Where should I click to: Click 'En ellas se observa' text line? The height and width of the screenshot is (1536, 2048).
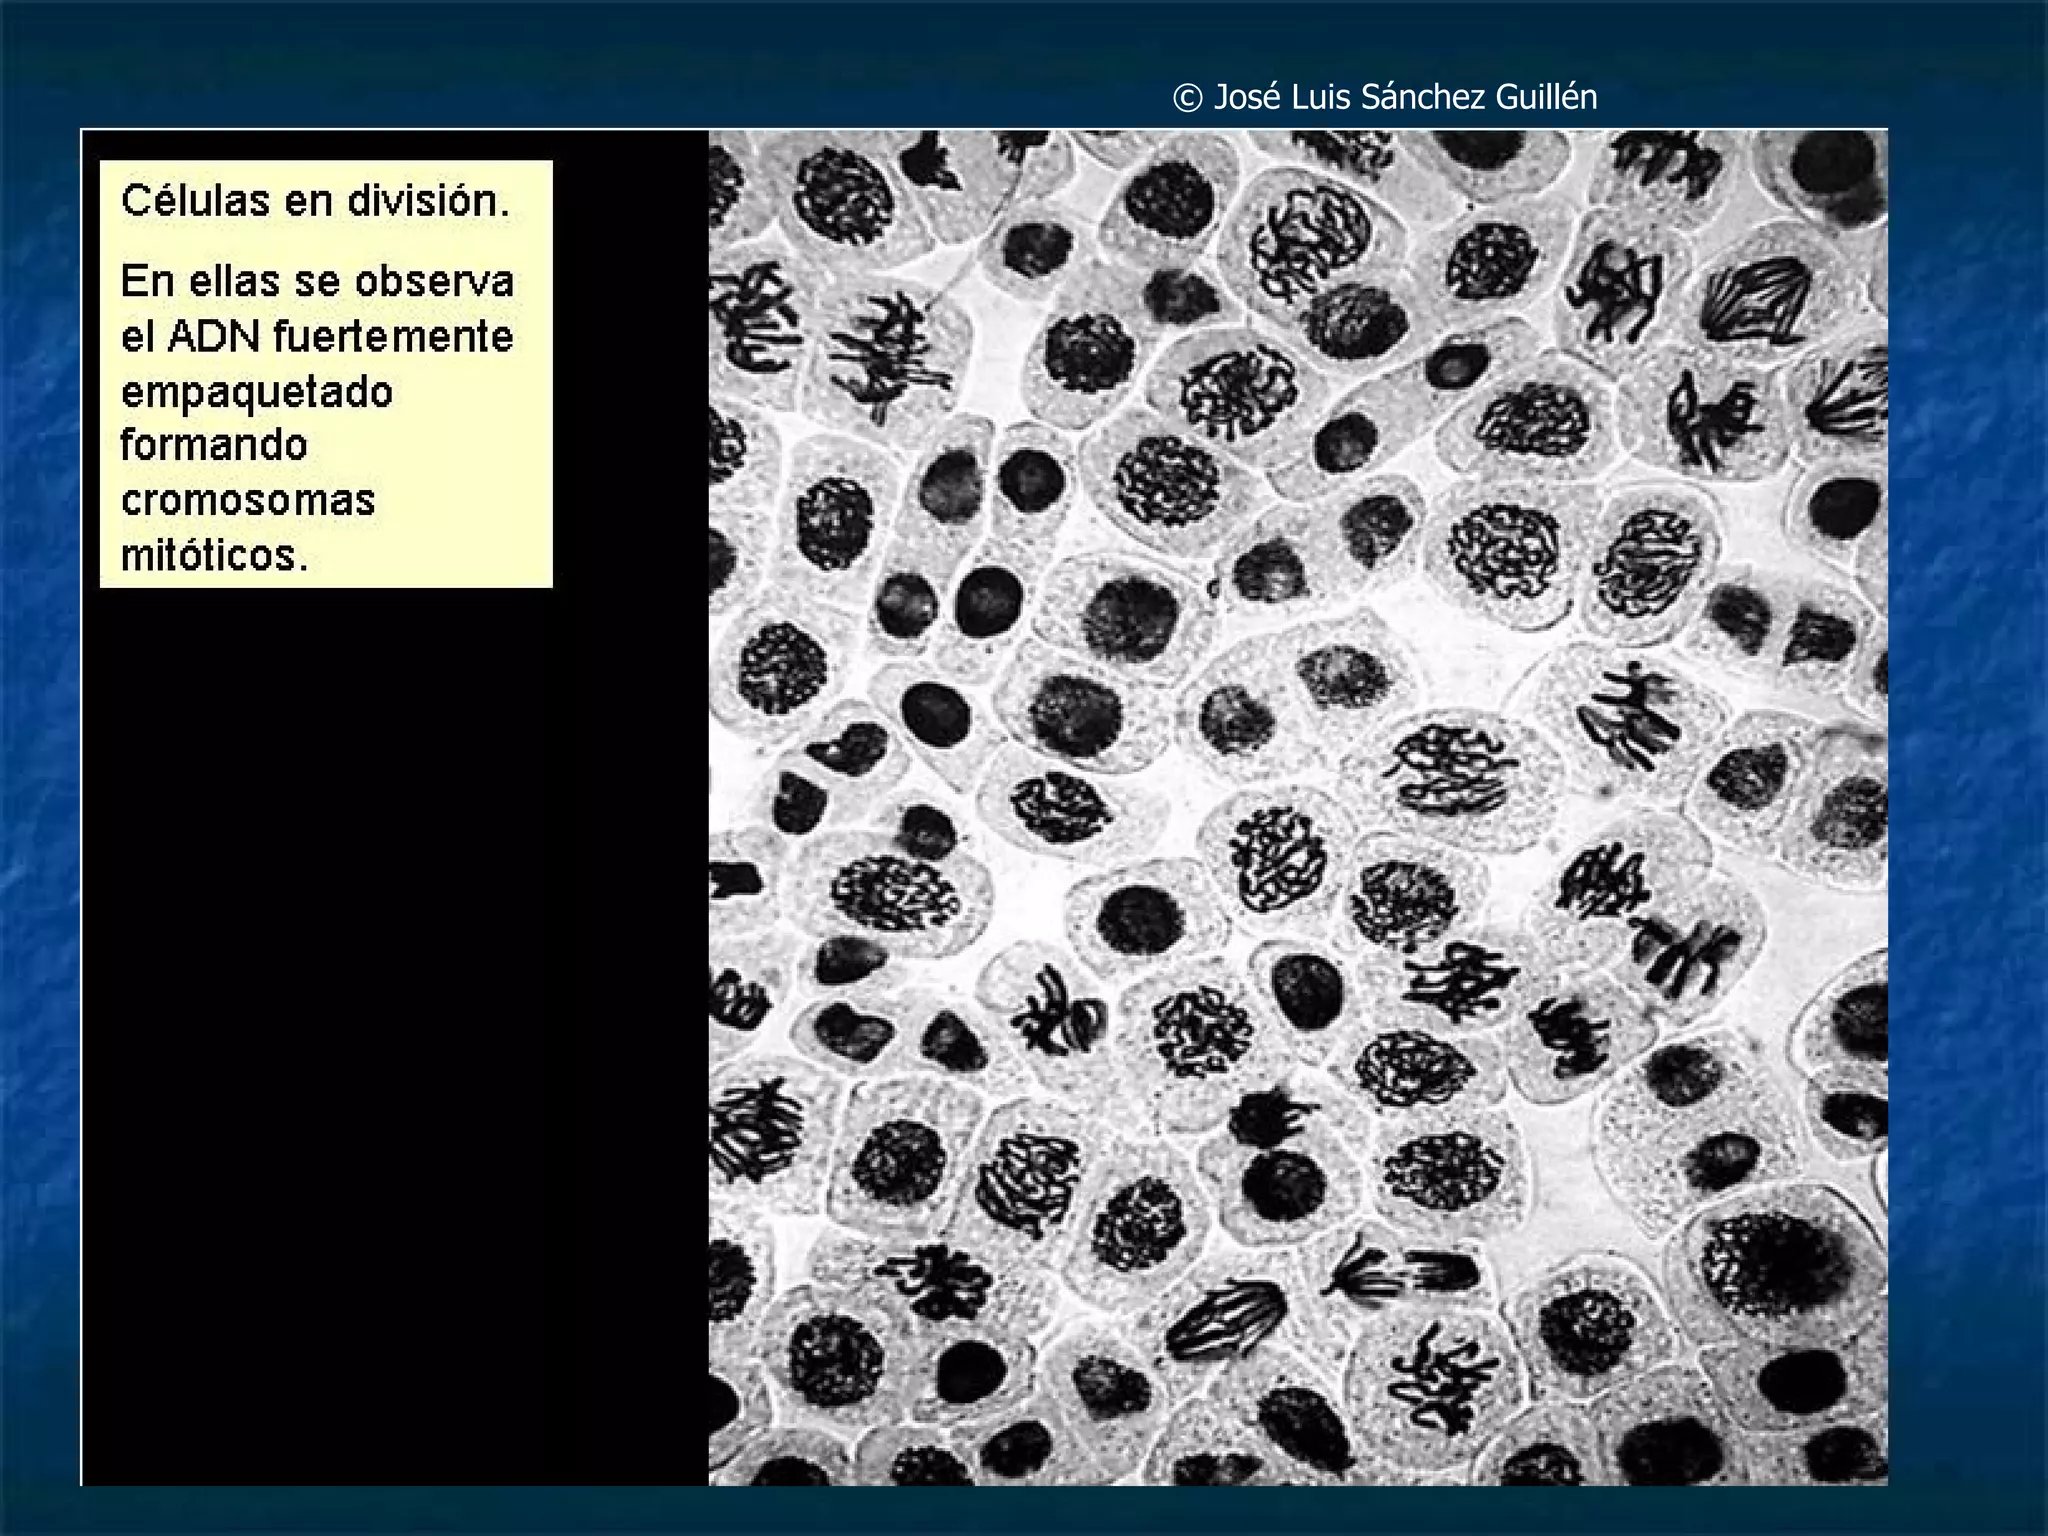click(x=316, y=282)
